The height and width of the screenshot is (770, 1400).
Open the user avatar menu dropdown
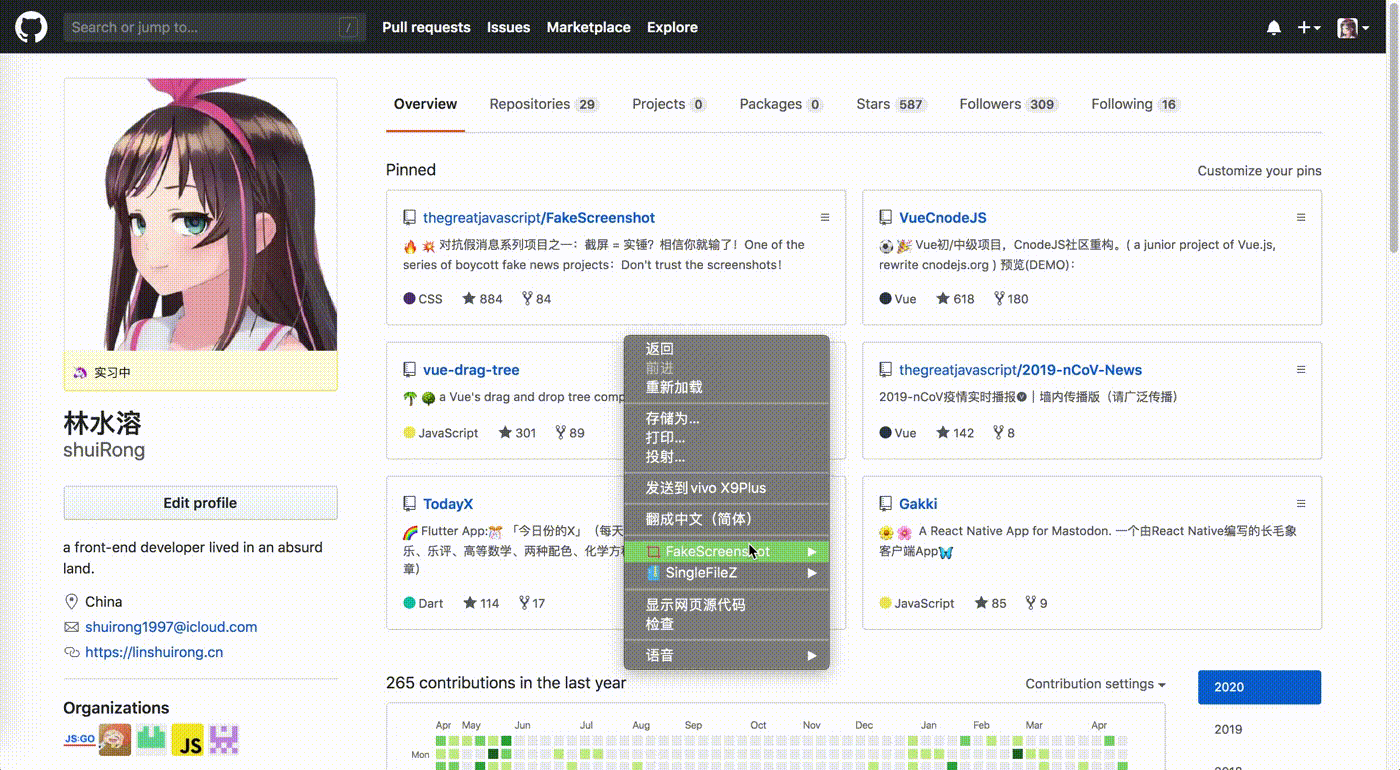coord(1352,28)
